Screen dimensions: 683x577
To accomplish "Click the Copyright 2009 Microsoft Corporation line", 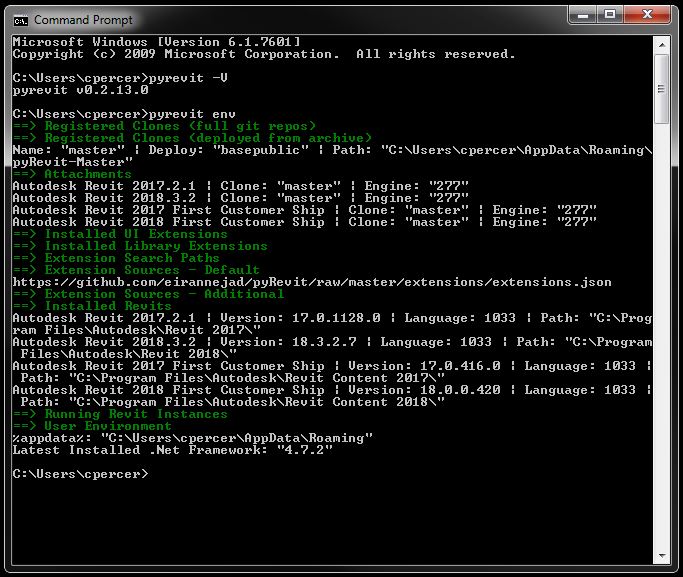I will (264, 54).
